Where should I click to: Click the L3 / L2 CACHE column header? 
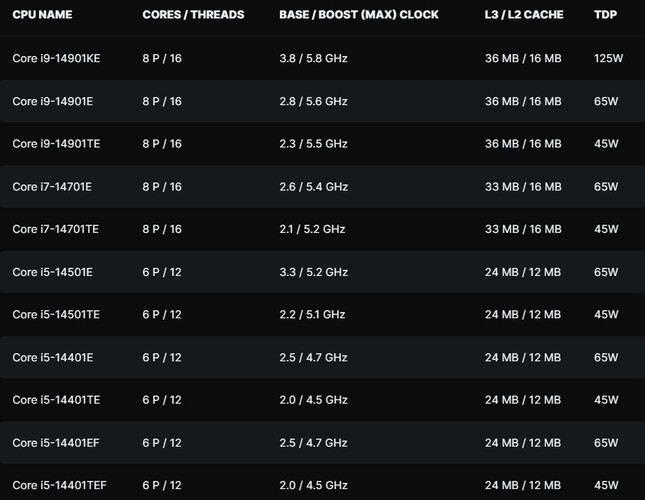pos(524,15)
